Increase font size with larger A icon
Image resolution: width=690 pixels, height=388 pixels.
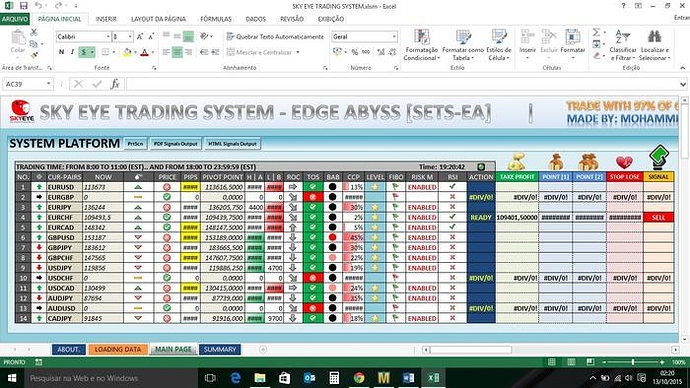140,37
